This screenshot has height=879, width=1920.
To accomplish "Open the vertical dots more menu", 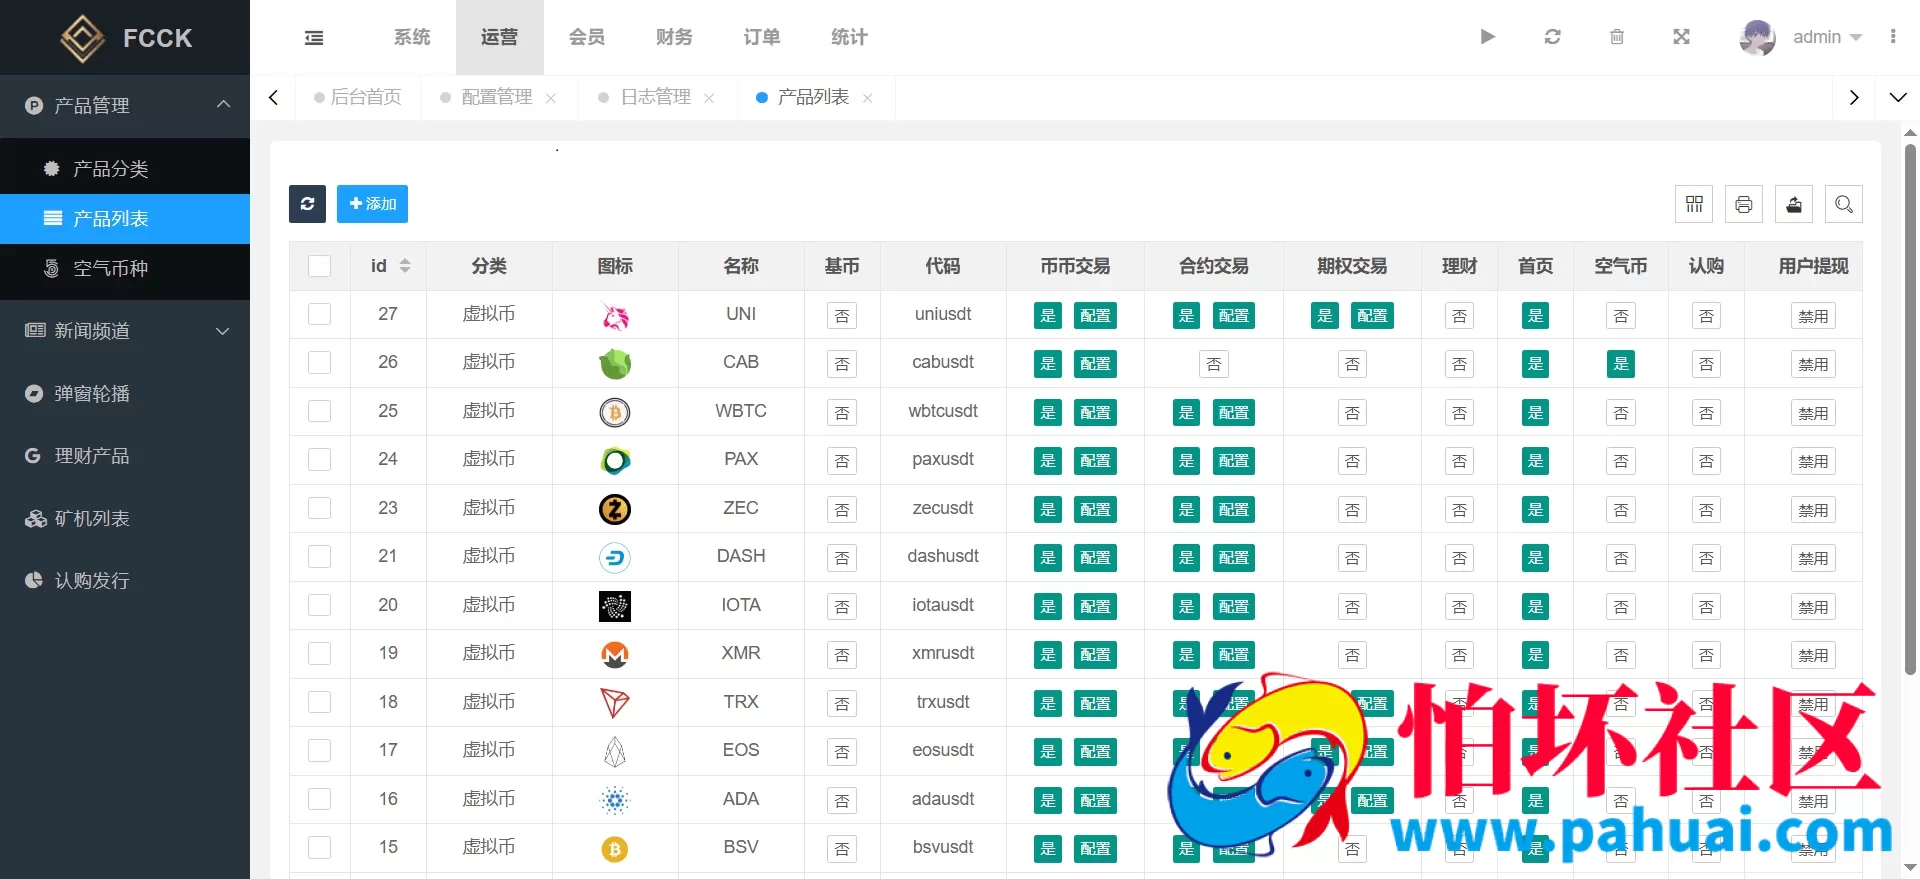I will point(1893,36).
